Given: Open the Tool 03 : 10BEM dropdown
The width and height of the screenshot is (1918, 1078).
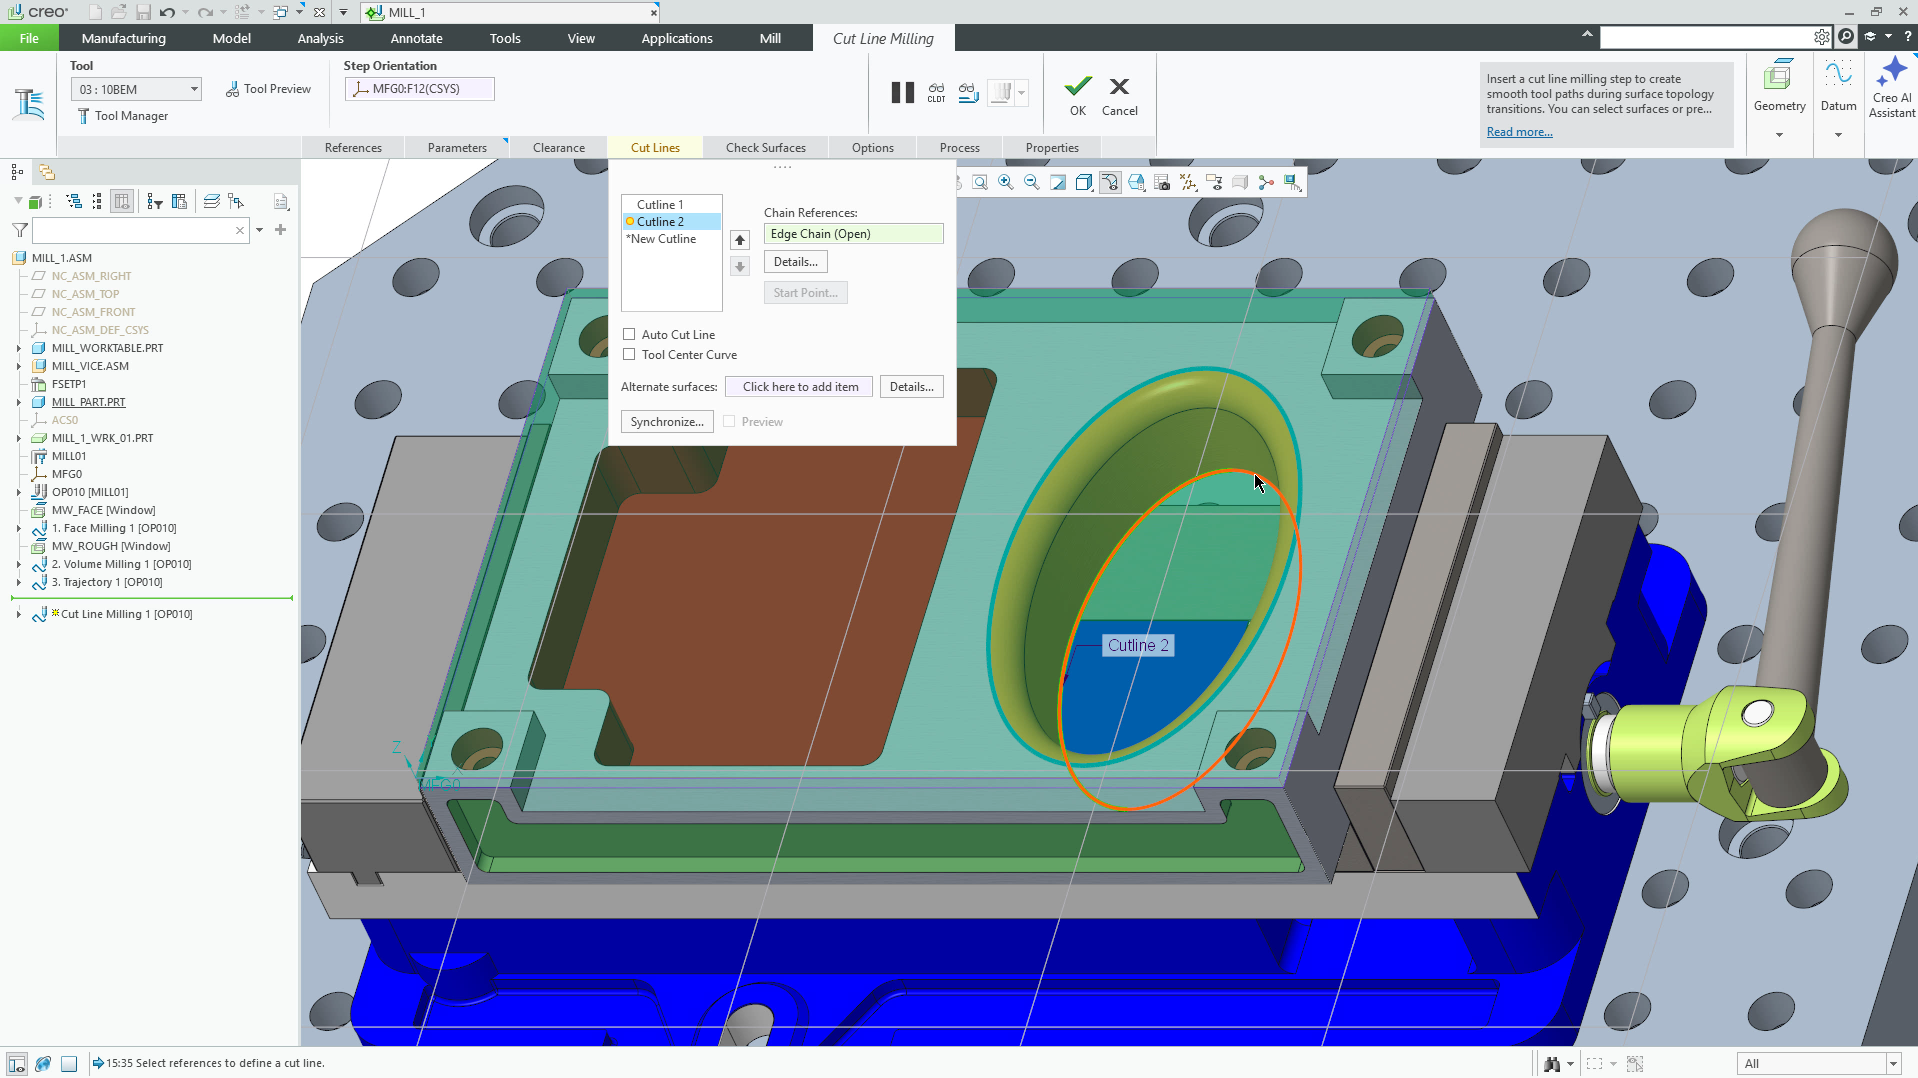Looking at the screenshot, I should [x=136, y=89].
